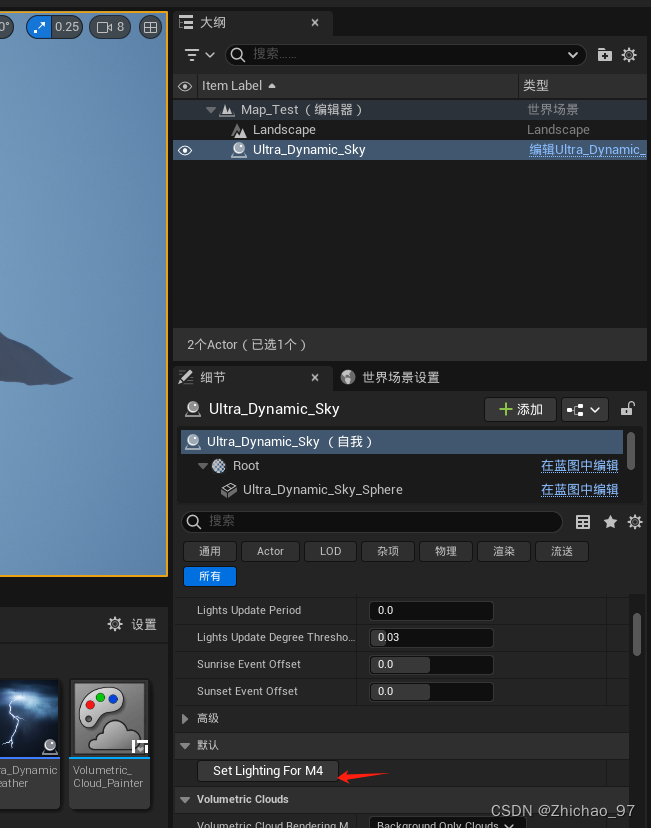The height and width of the screenshot is (828, 651).
Task: Filter by 流送 category
Action: [562, 551]
